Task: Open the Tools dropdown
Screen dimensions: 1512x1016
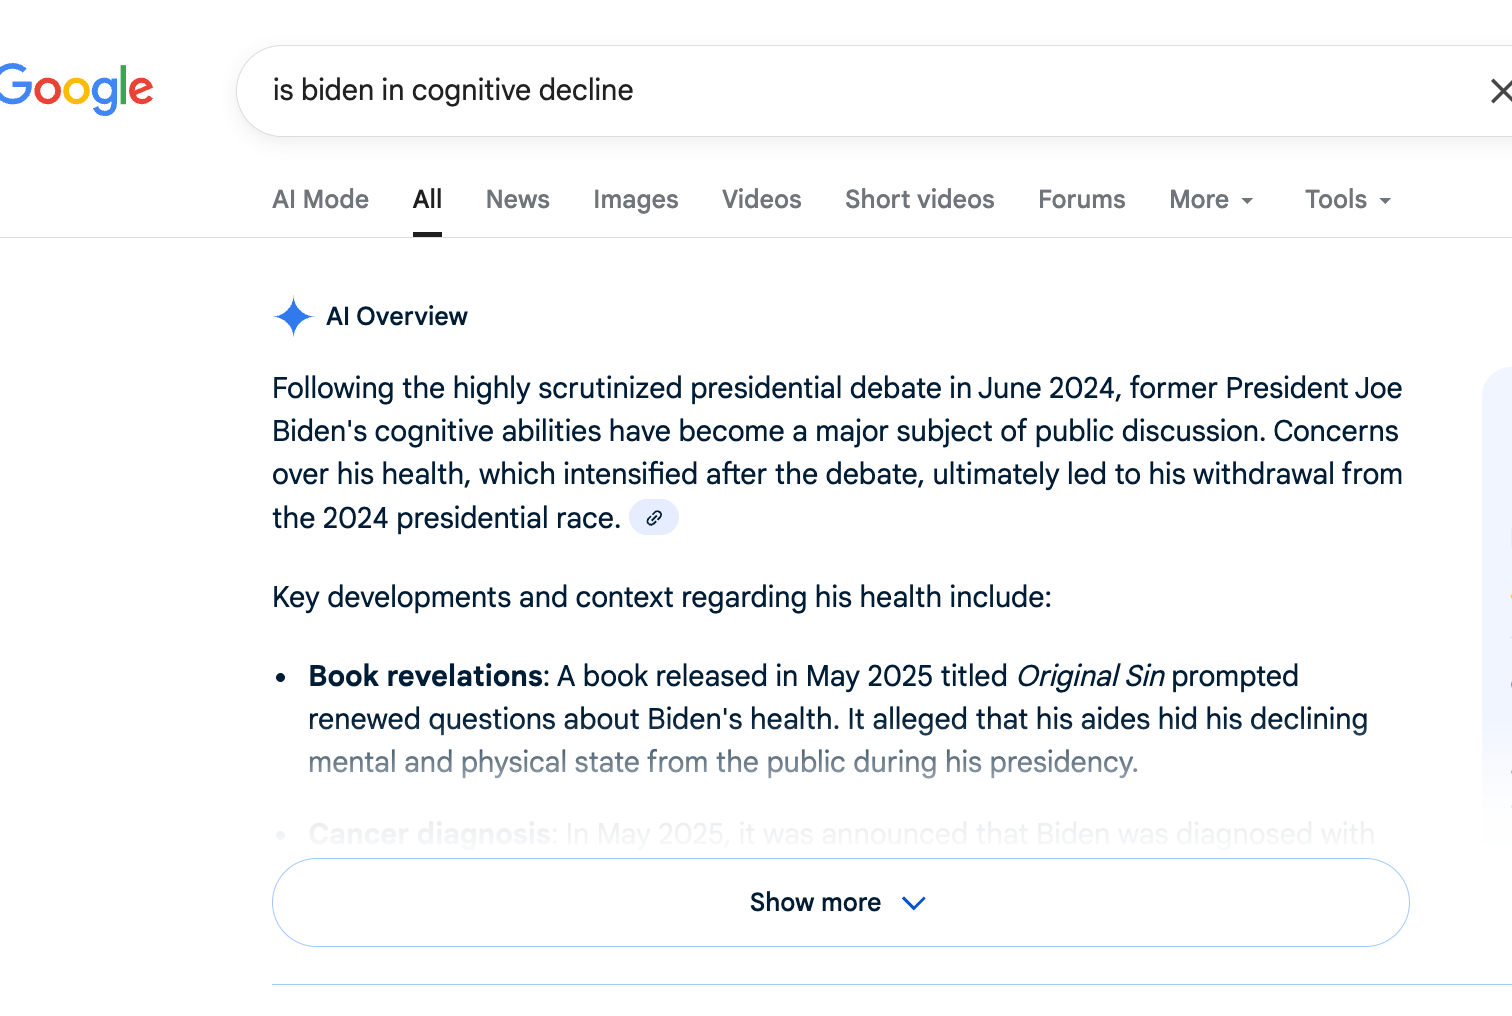Action: click(1347, 200)
